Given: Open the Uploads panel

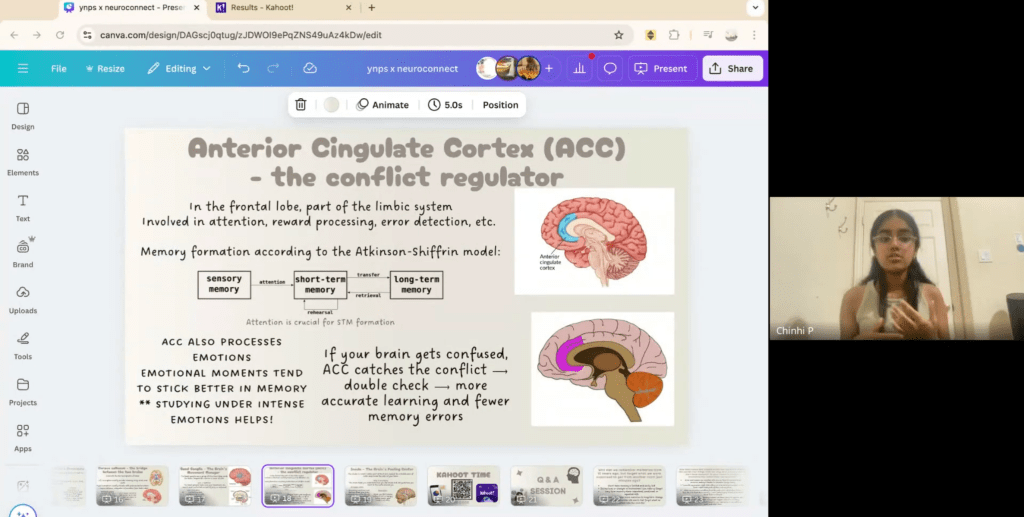Looking at the screenshot, I should click(x=23, y=298).
